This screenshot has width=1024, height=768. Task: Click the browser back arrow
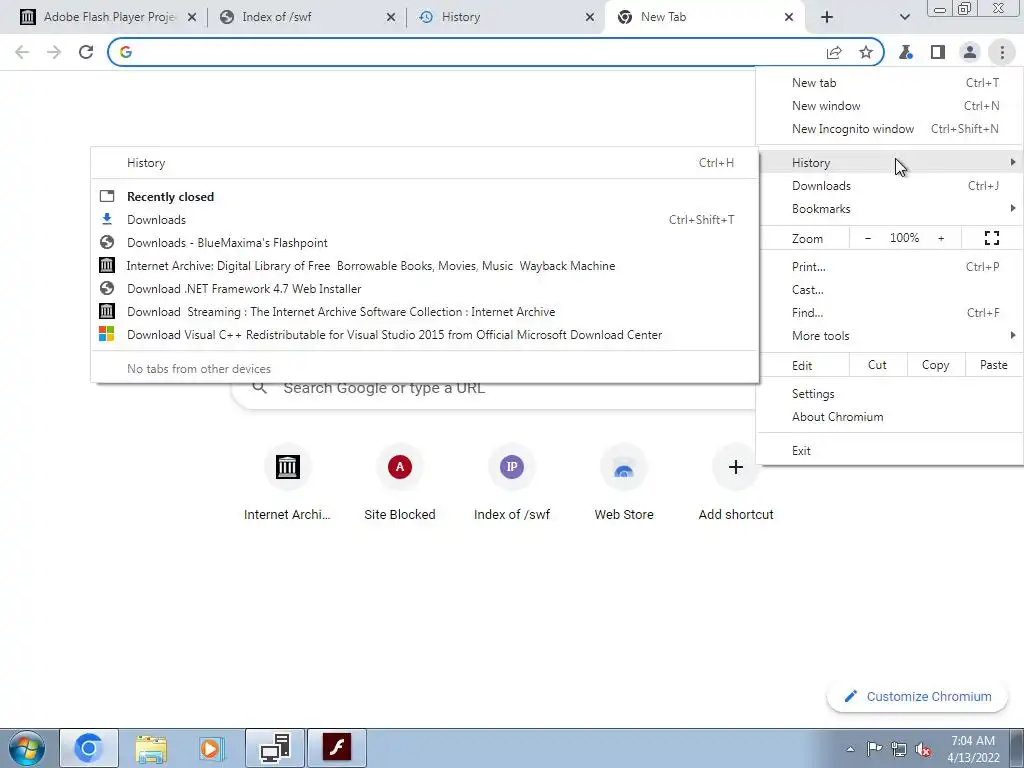[22, 52]
